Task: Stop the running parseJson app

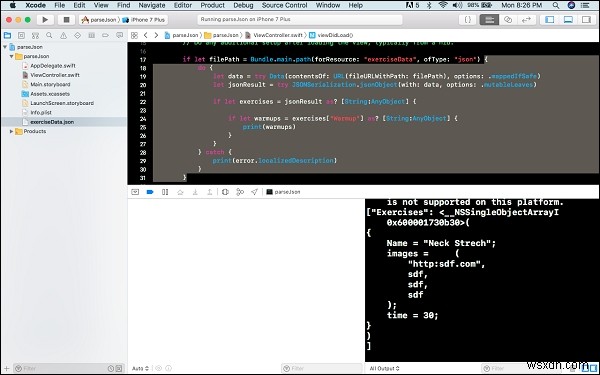Action: (66, 20)
